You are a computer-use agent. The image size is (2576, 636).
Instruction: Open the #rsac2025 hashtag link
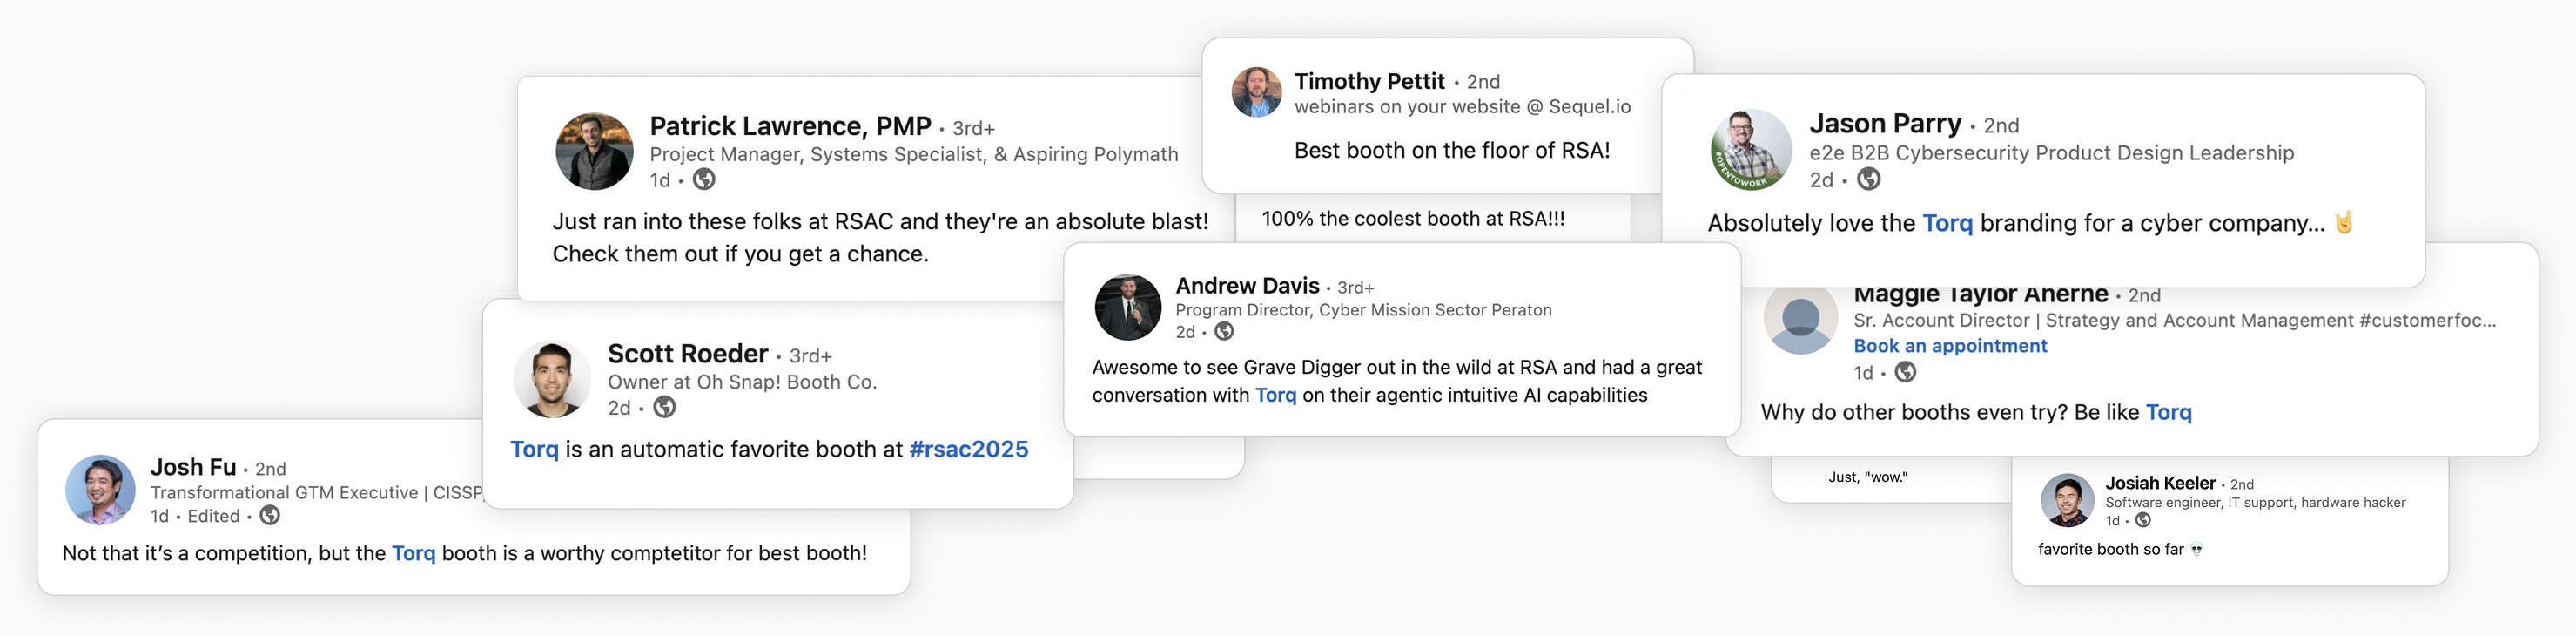[x=968, y=449]
